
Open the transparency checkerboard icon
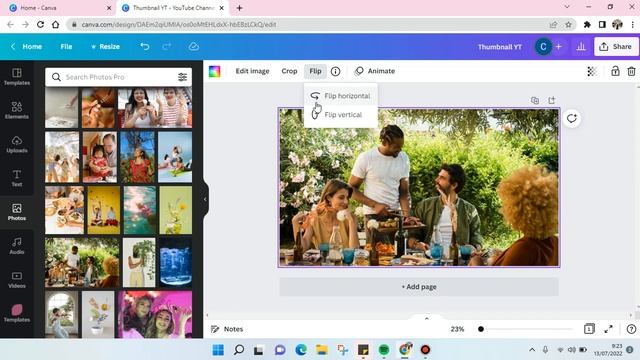pyautogui.click(x=592, y=71)
